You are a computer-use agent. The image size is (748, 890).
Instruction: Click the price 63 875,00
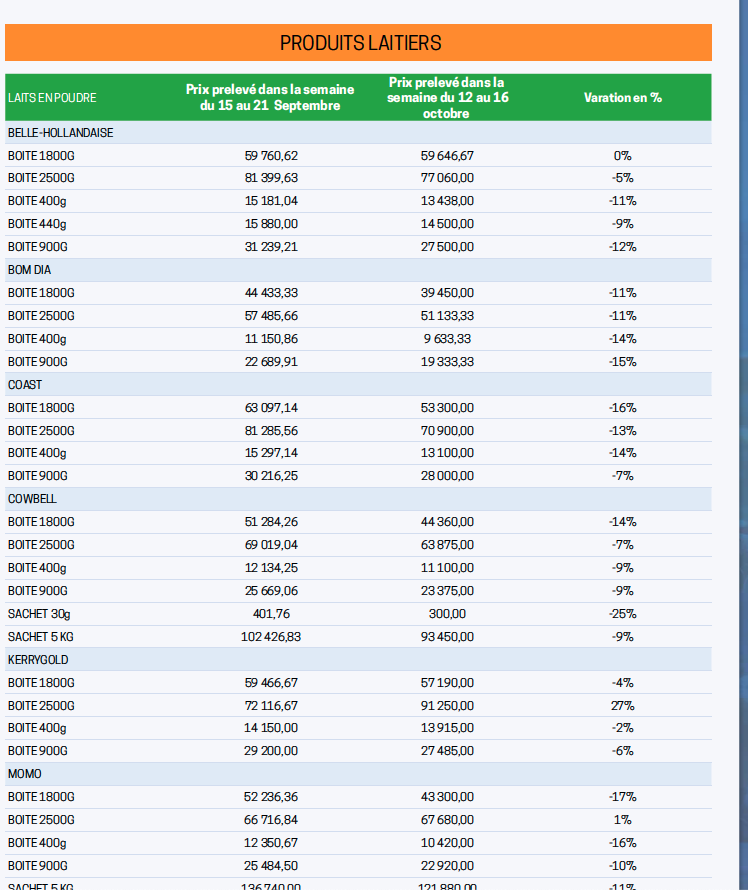[447, 545]
